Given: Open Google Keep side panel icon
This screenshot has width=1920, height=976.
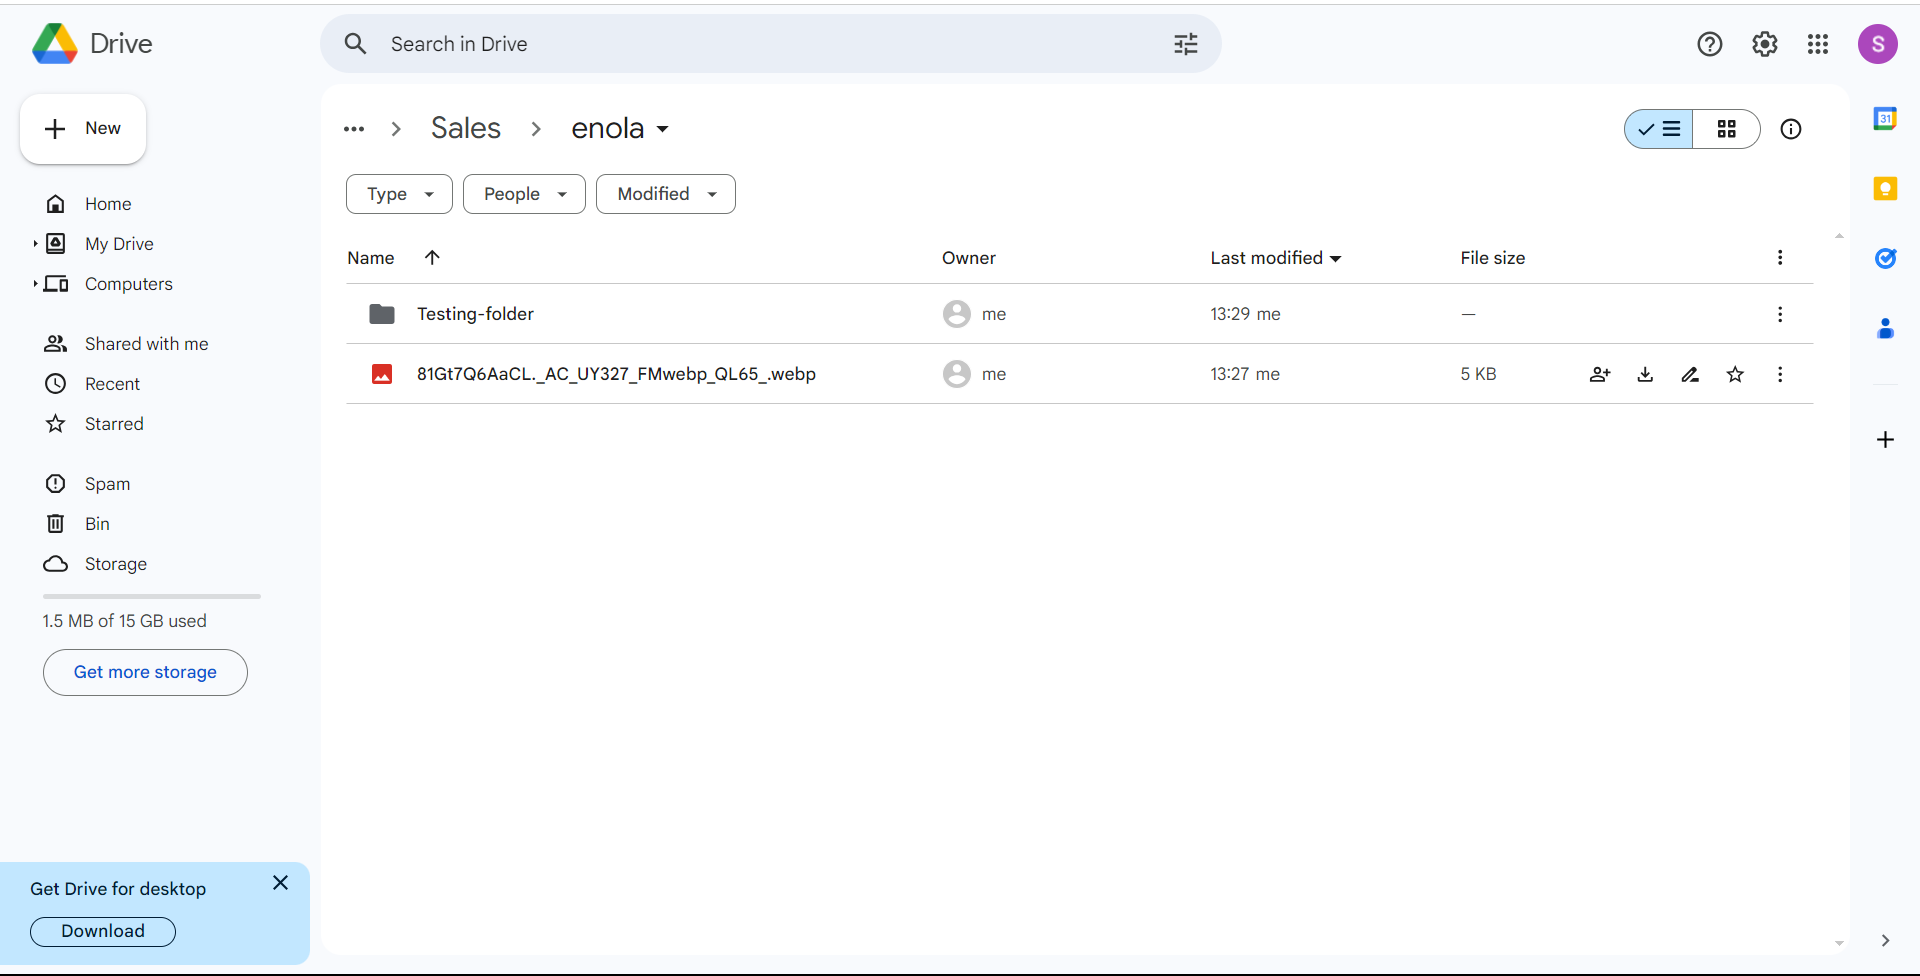Looking at the screenshot, I should pos(1885,189).
